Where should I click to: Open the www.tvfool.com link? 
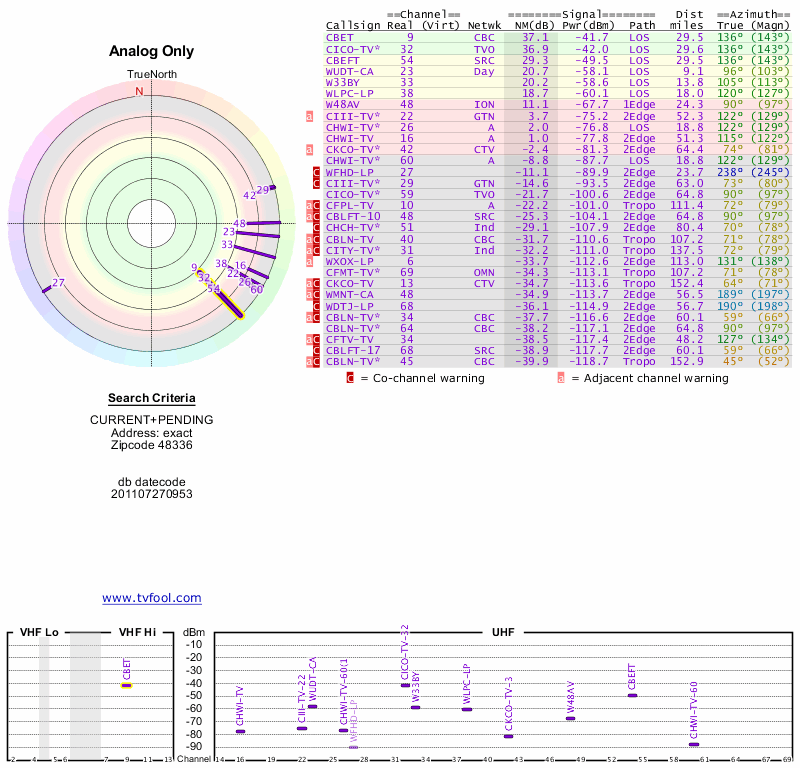pyautogui.click(x=152, y=598)
